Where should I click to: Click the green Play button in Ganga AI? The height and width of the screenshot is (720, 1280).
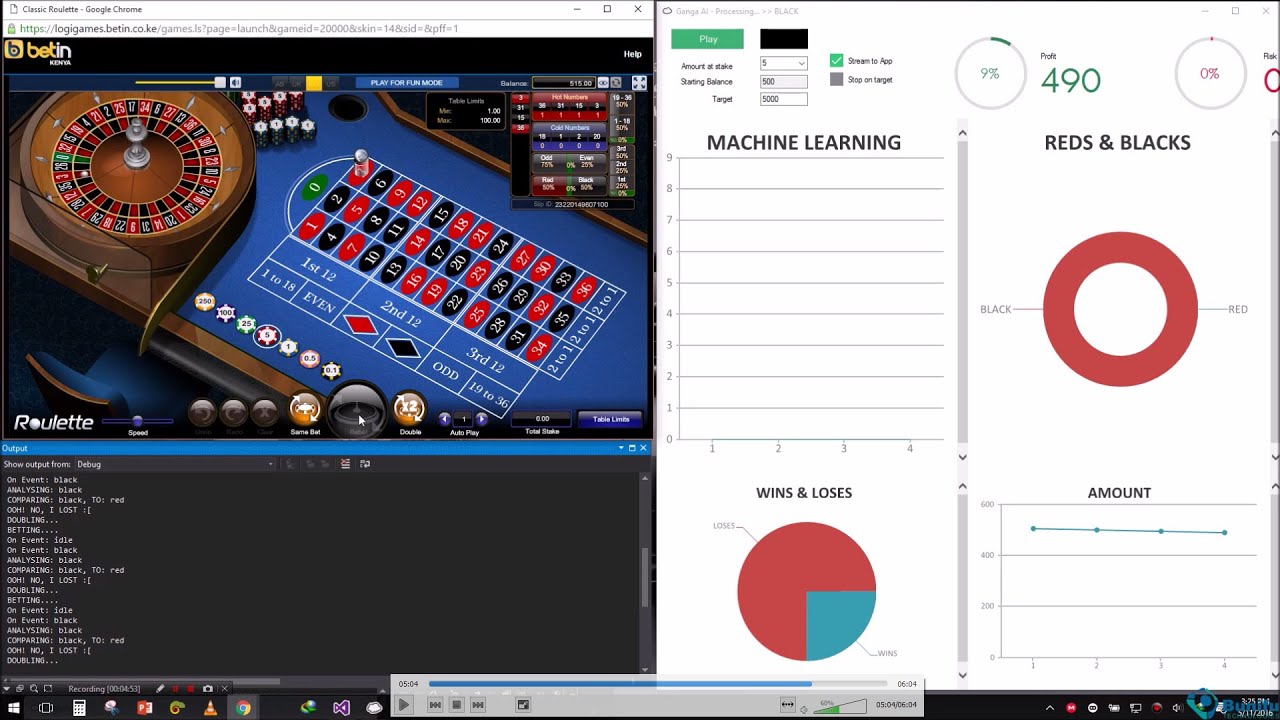click(708, 39)
